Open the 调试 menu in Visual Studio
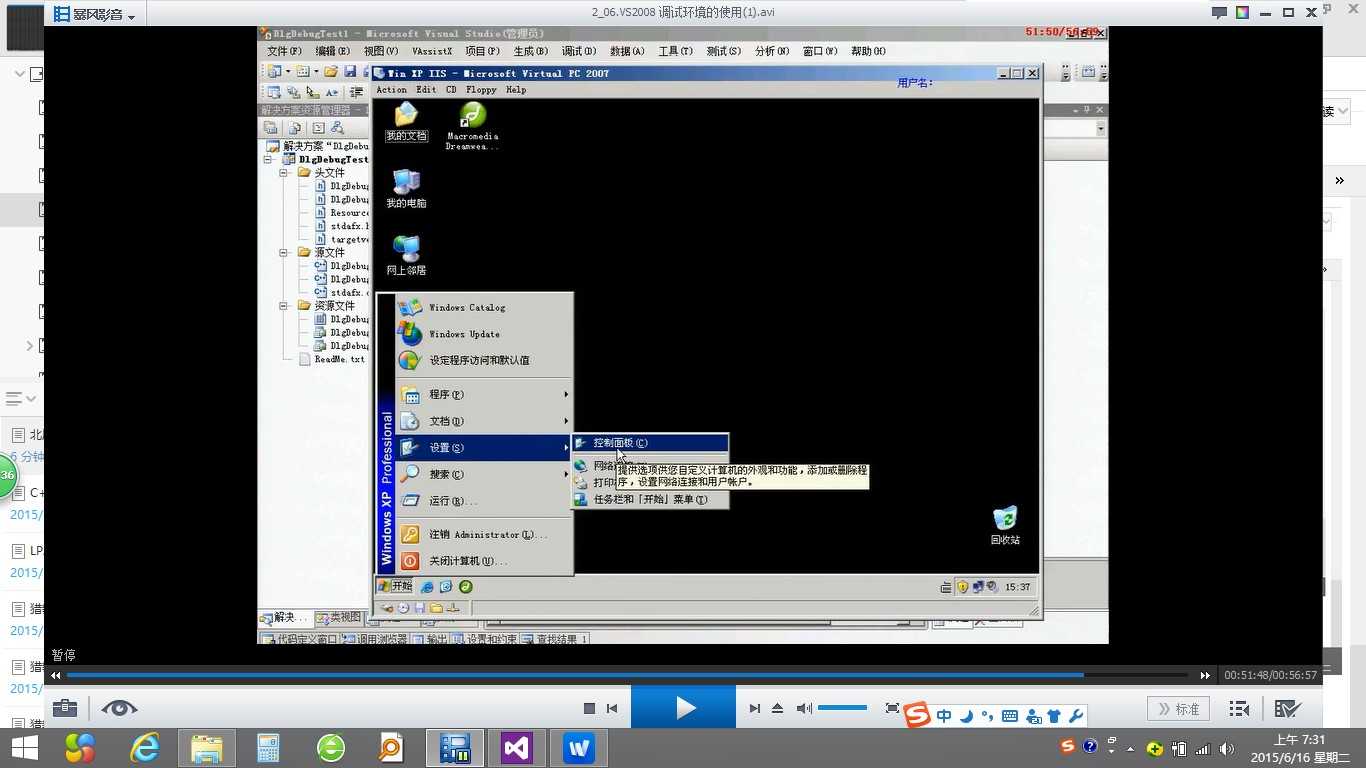This screenshot has width=1366, height=768. pos(578,51)
